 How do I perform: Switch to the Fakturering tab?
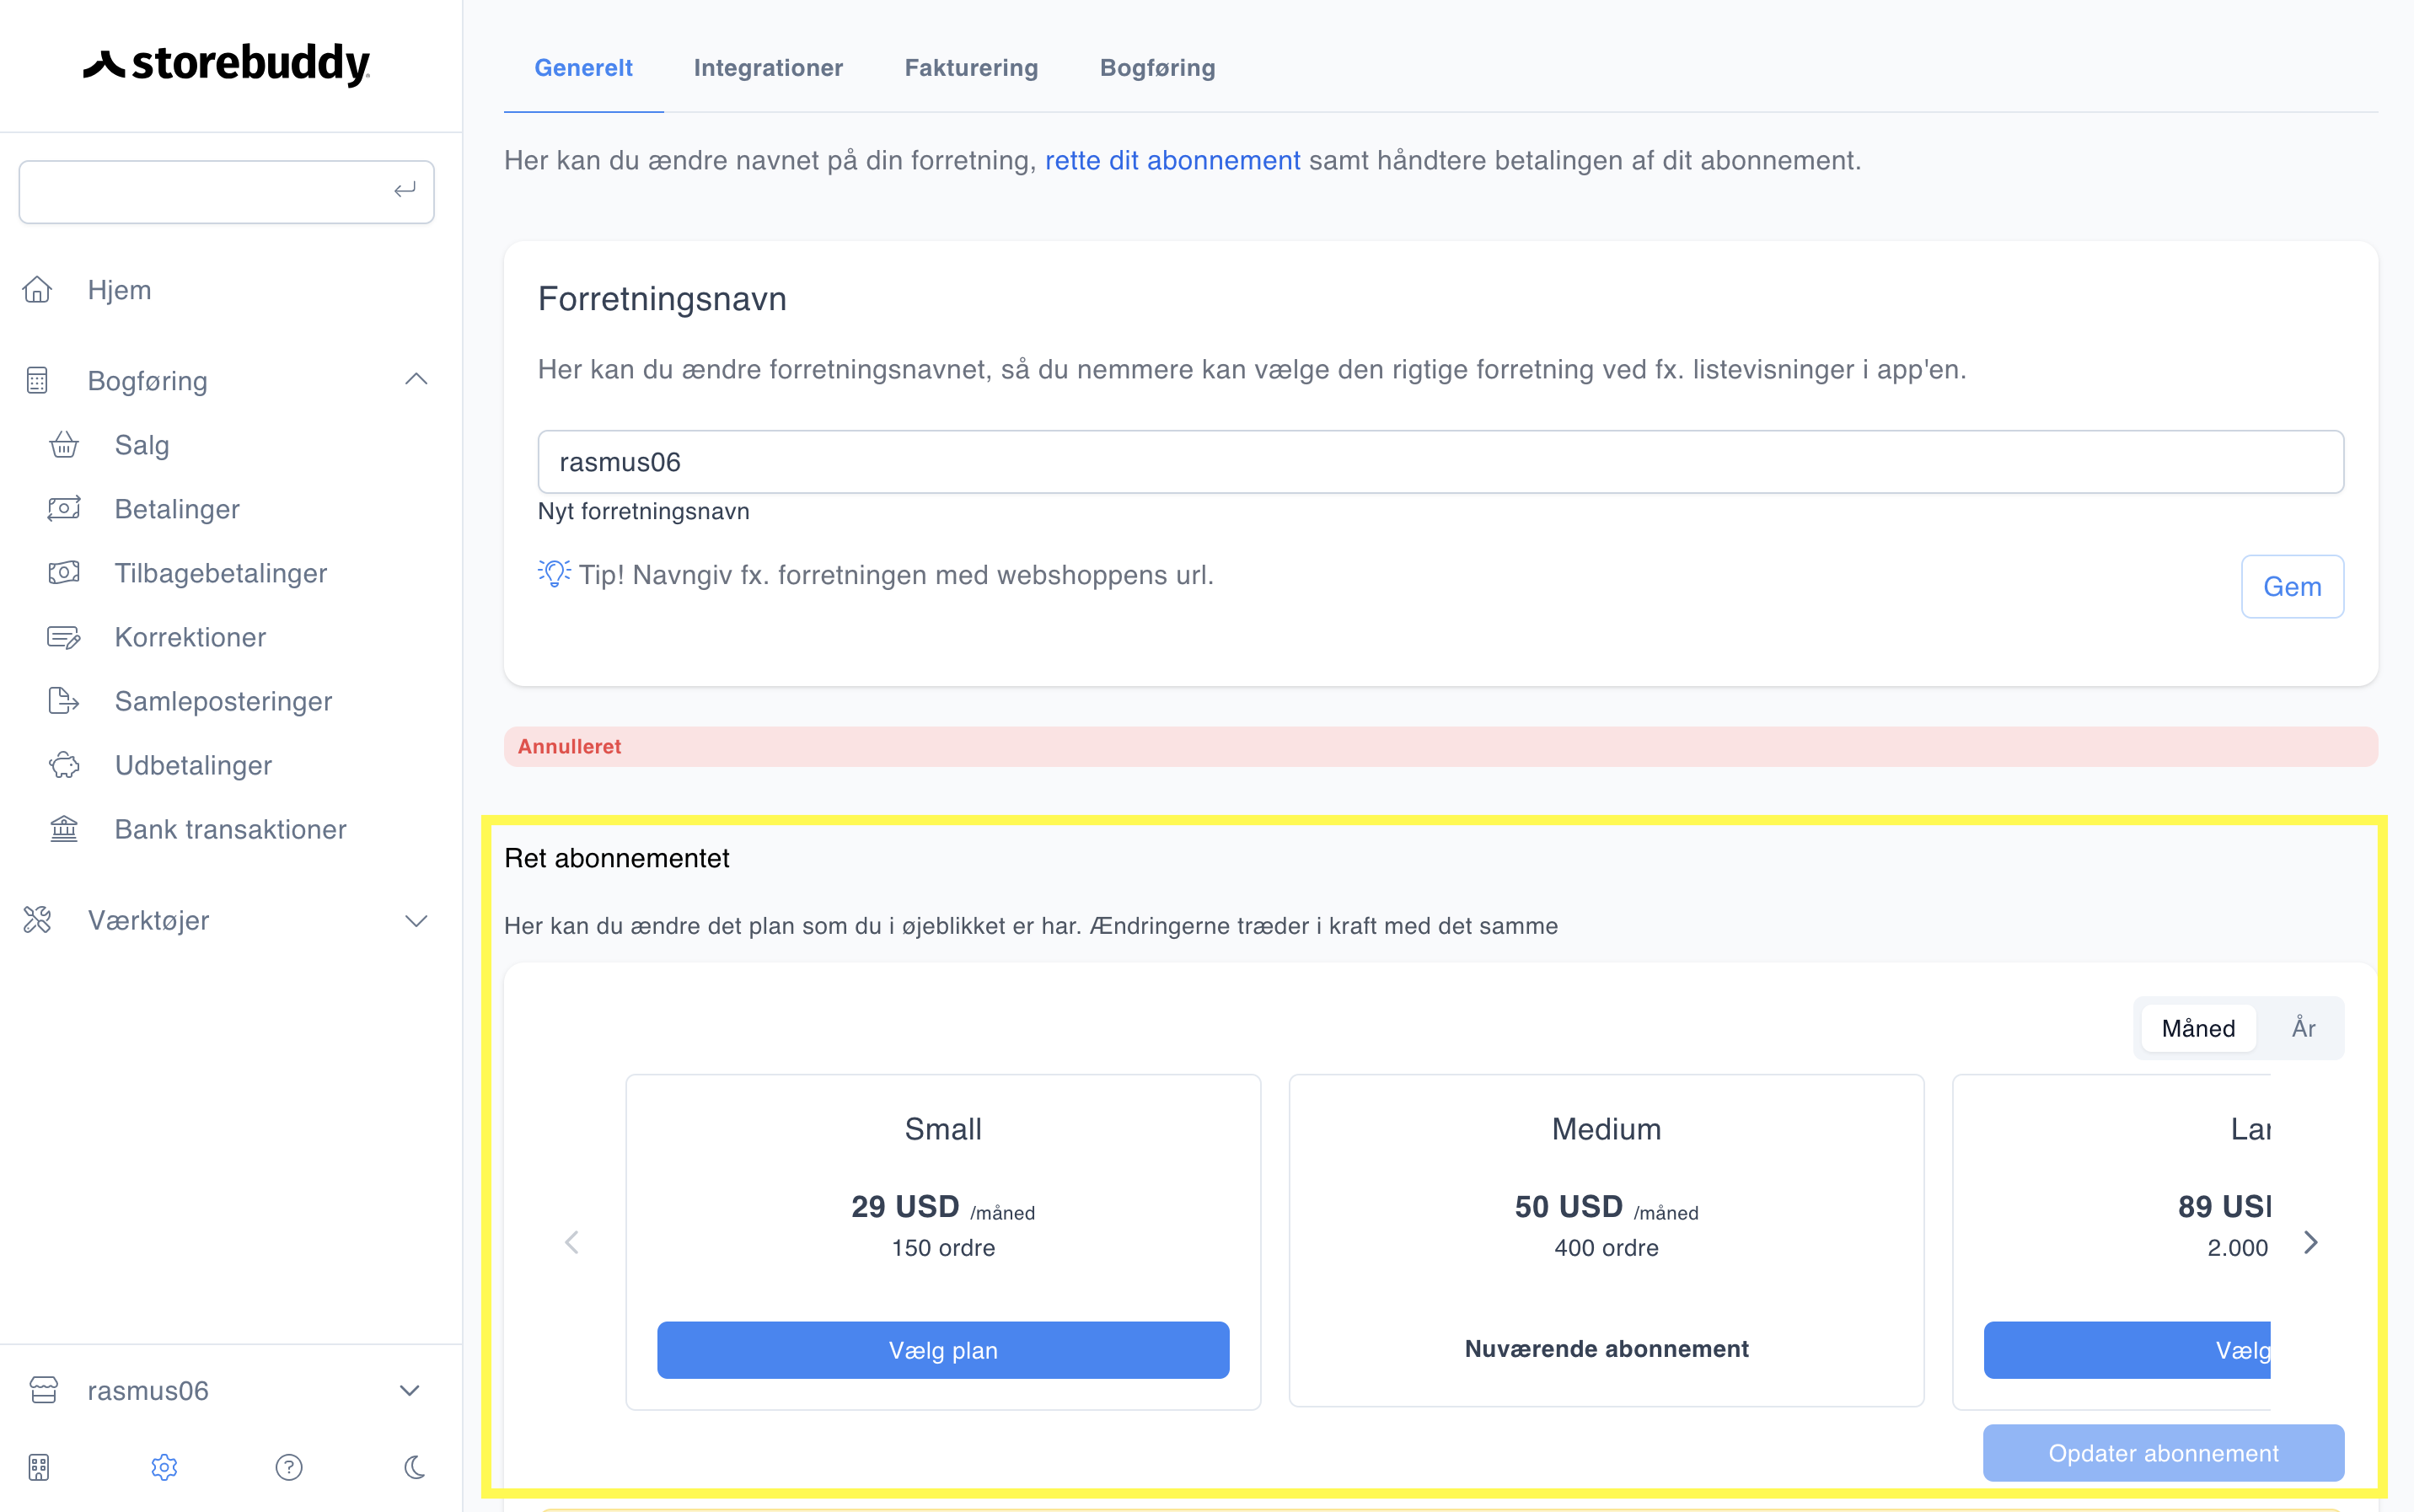coord(971,68)
